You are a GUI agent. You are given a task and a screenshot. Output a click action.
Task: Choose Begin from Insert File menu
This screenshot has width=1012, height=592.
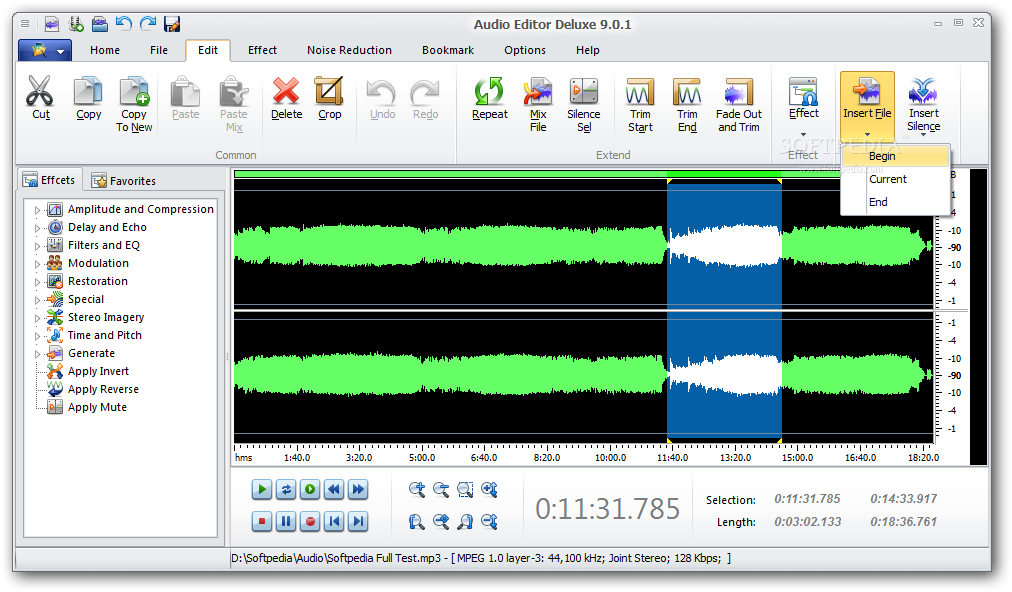coord(895,156)
